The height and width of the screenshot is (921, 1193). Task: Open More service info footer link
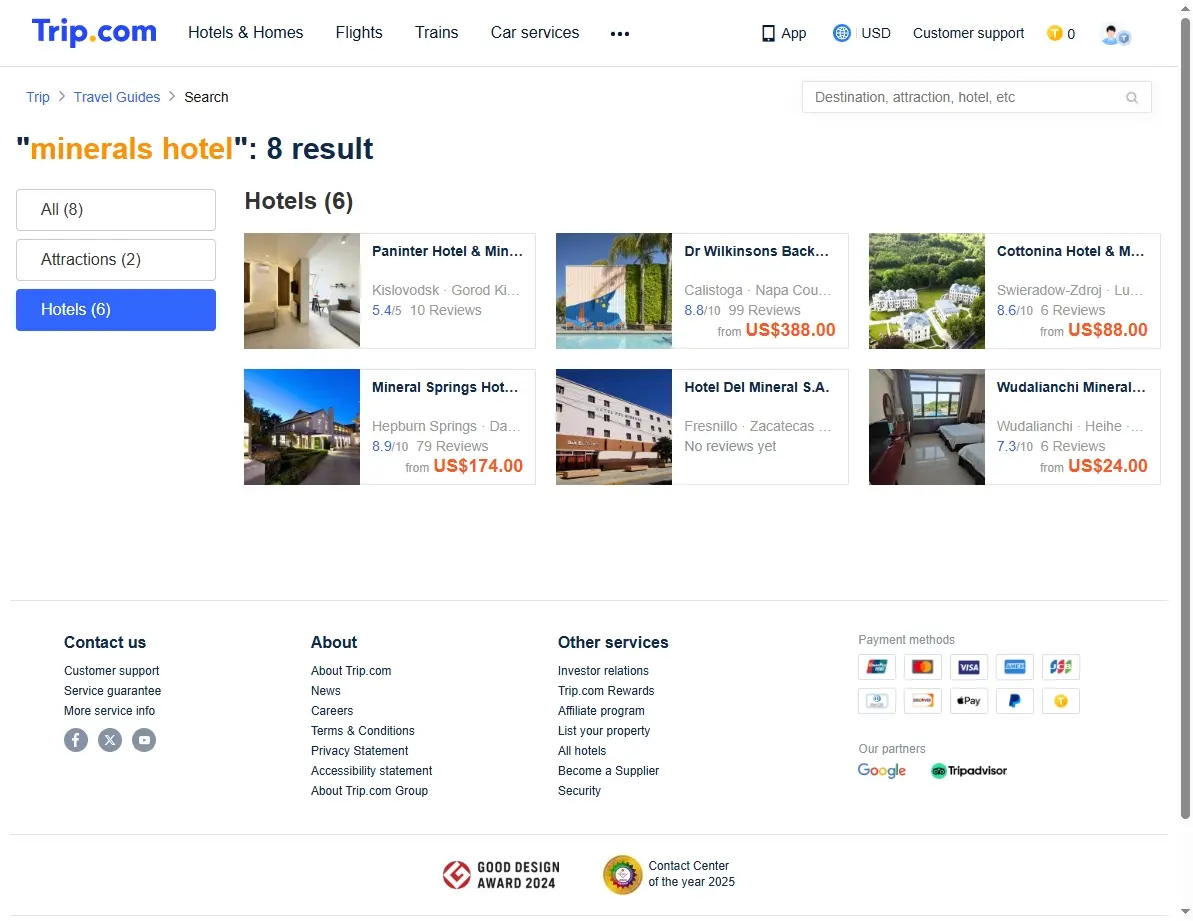[110, 710]
